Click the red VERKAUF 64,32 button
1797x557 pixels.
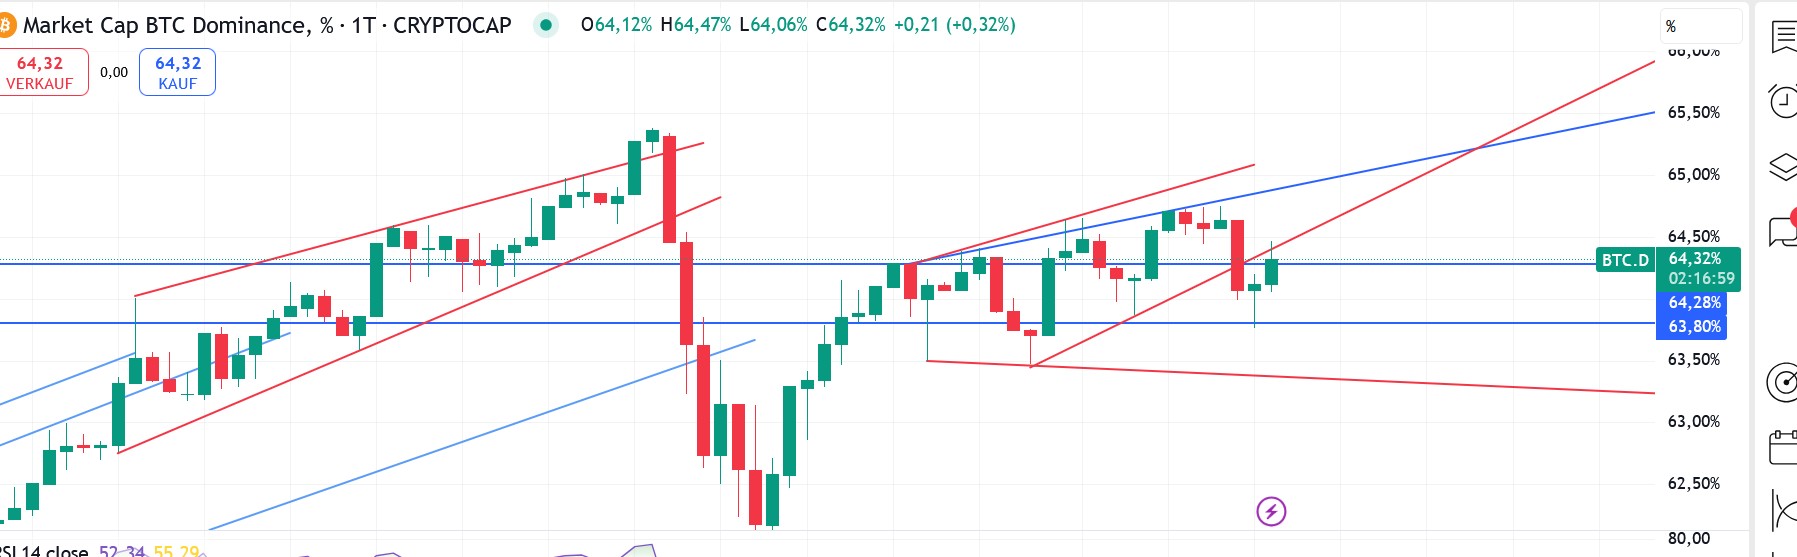[40, 73]
